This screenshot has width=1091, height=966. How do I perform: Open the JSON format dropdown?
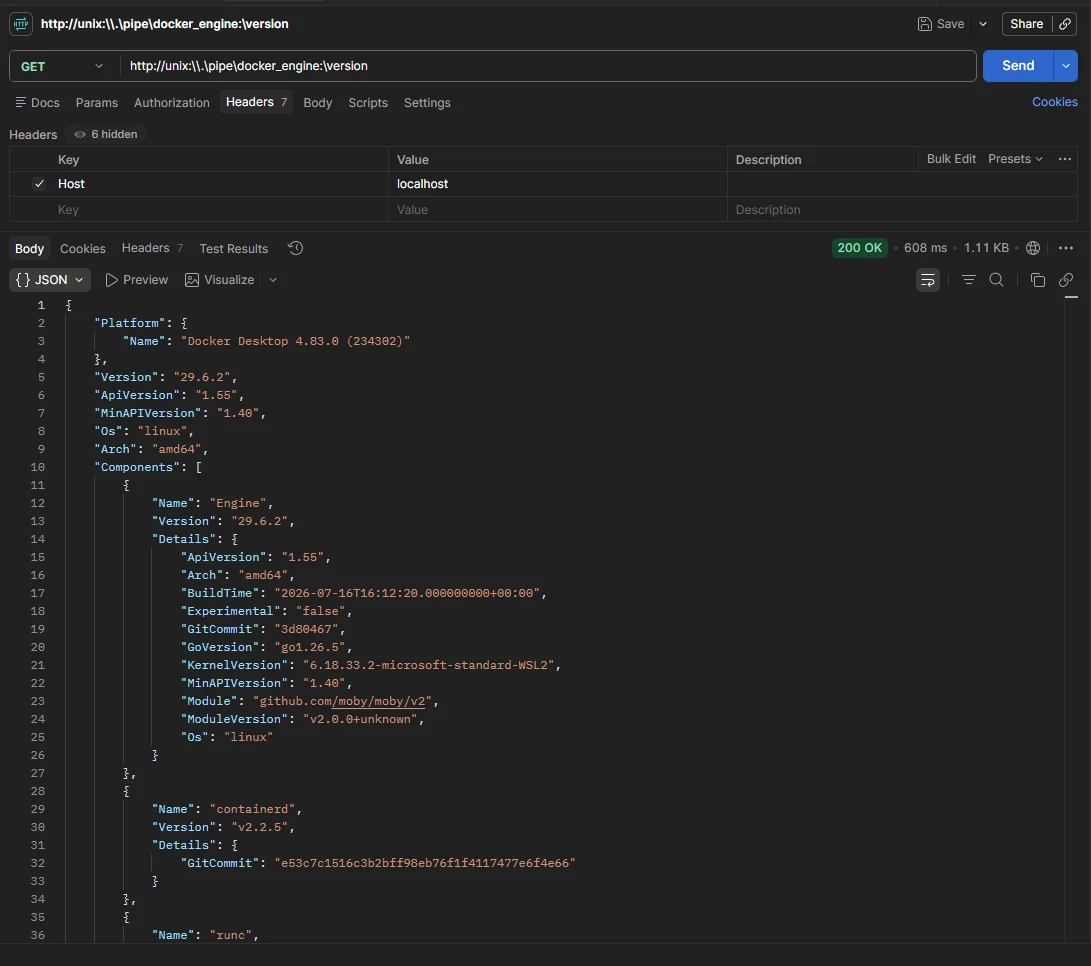pyautogui.click(x=49, y=280)
